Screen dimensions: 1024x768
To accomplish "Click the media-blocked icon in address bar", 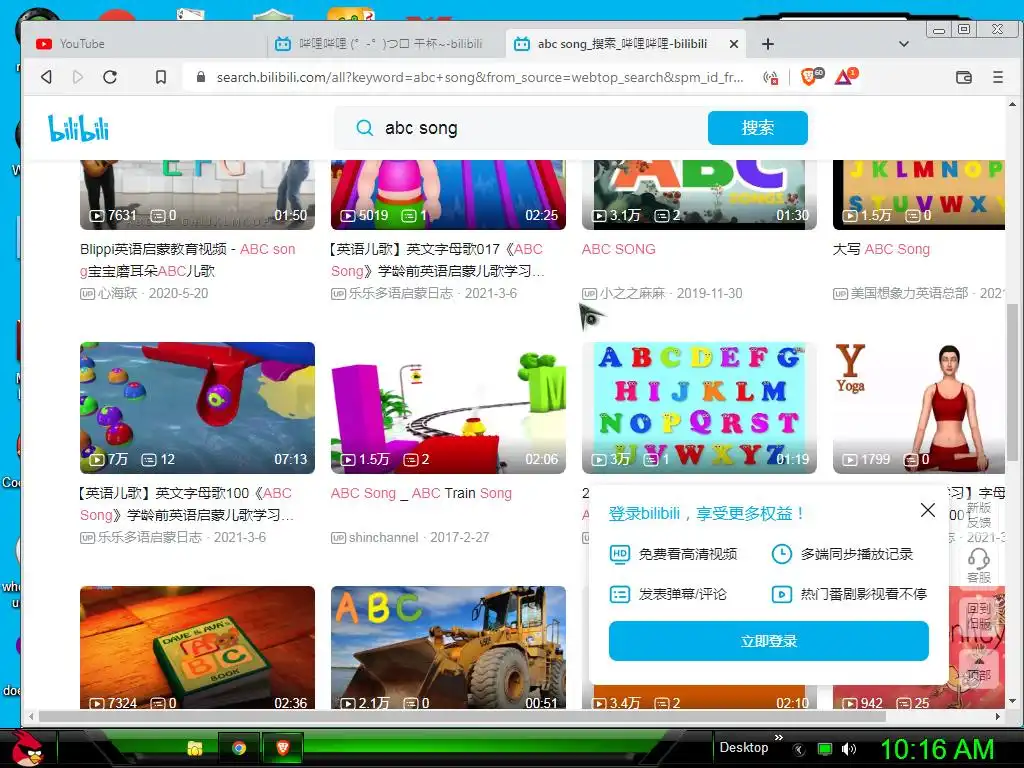I will pyautogui.click(x=771, y=77).
